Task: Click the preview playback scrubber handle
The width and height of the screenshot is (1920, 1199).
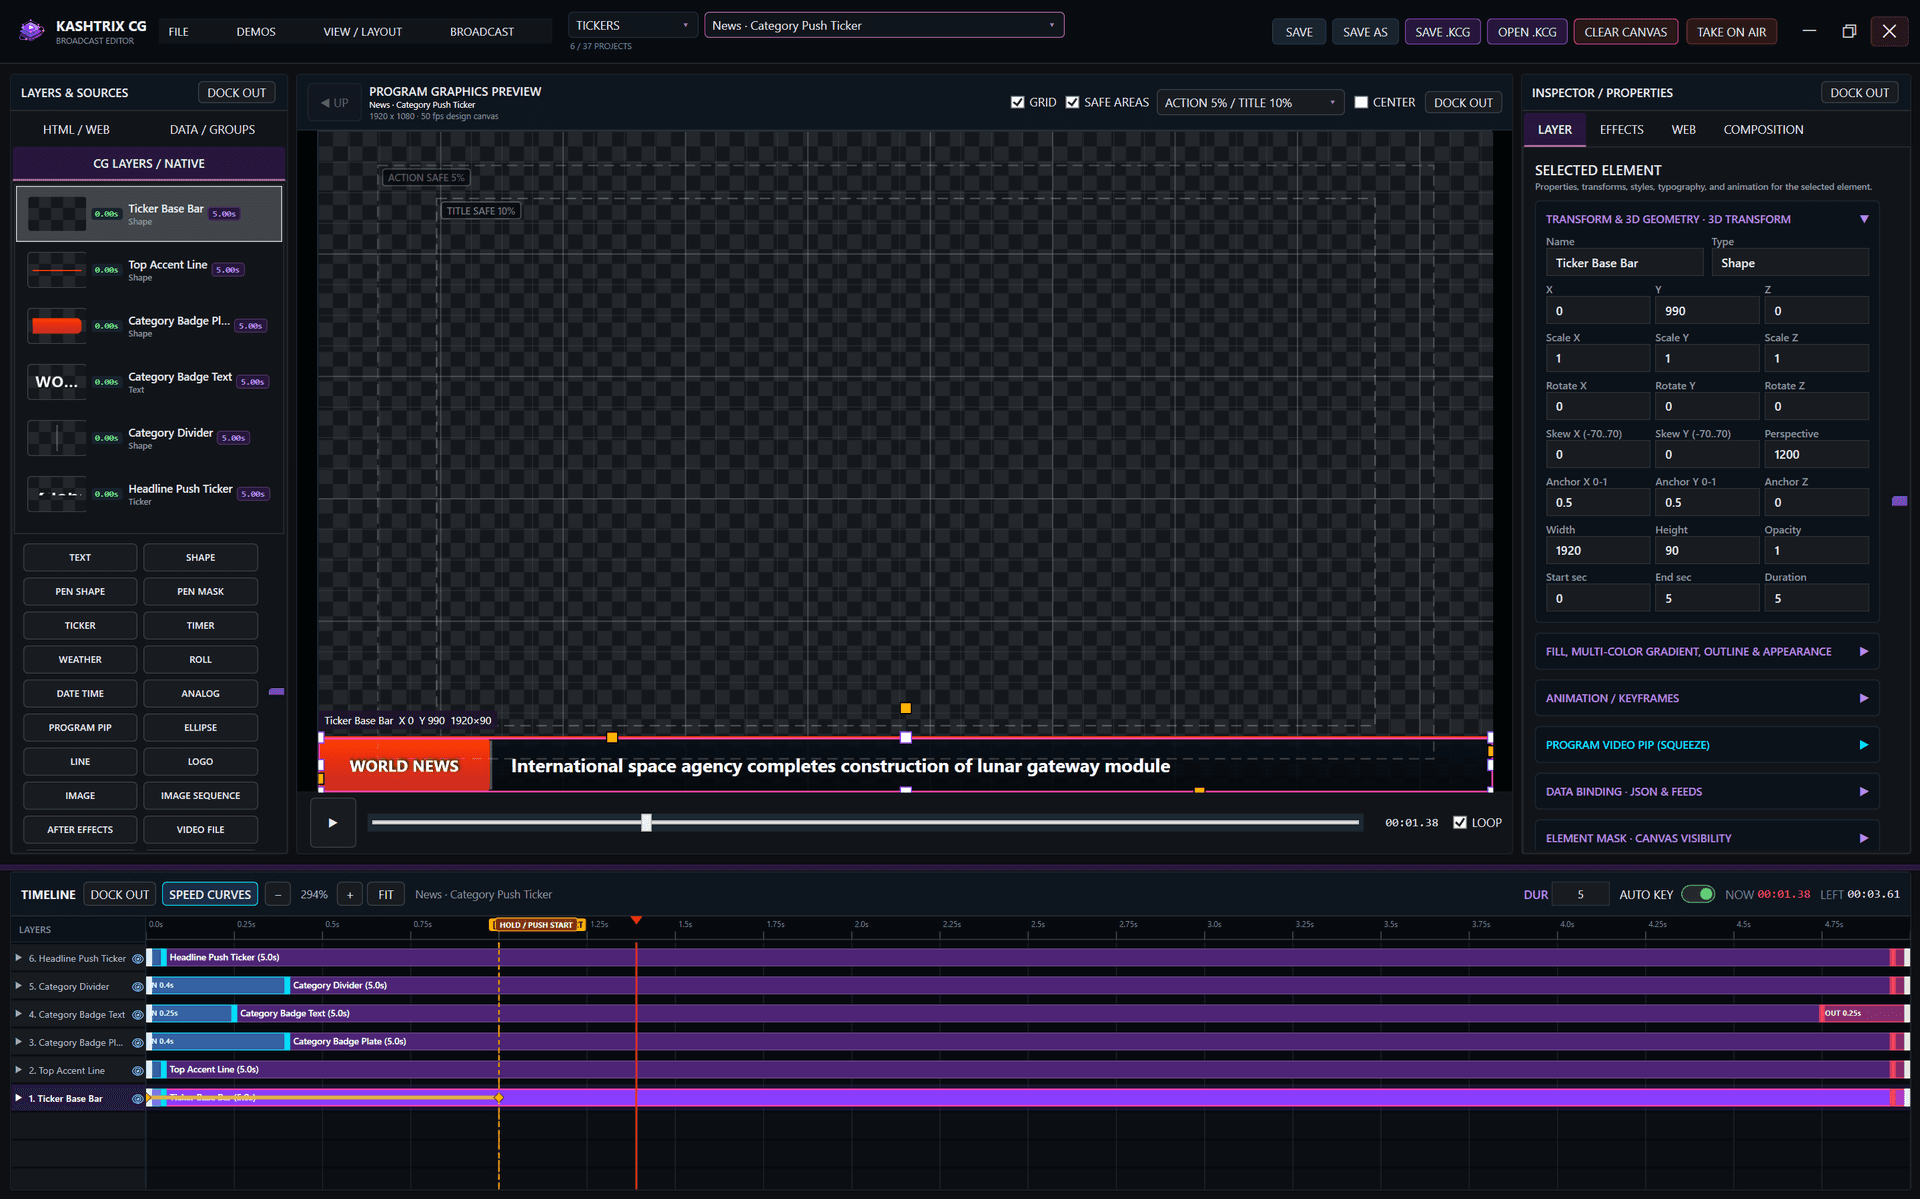Action: (x=646, y=822)
